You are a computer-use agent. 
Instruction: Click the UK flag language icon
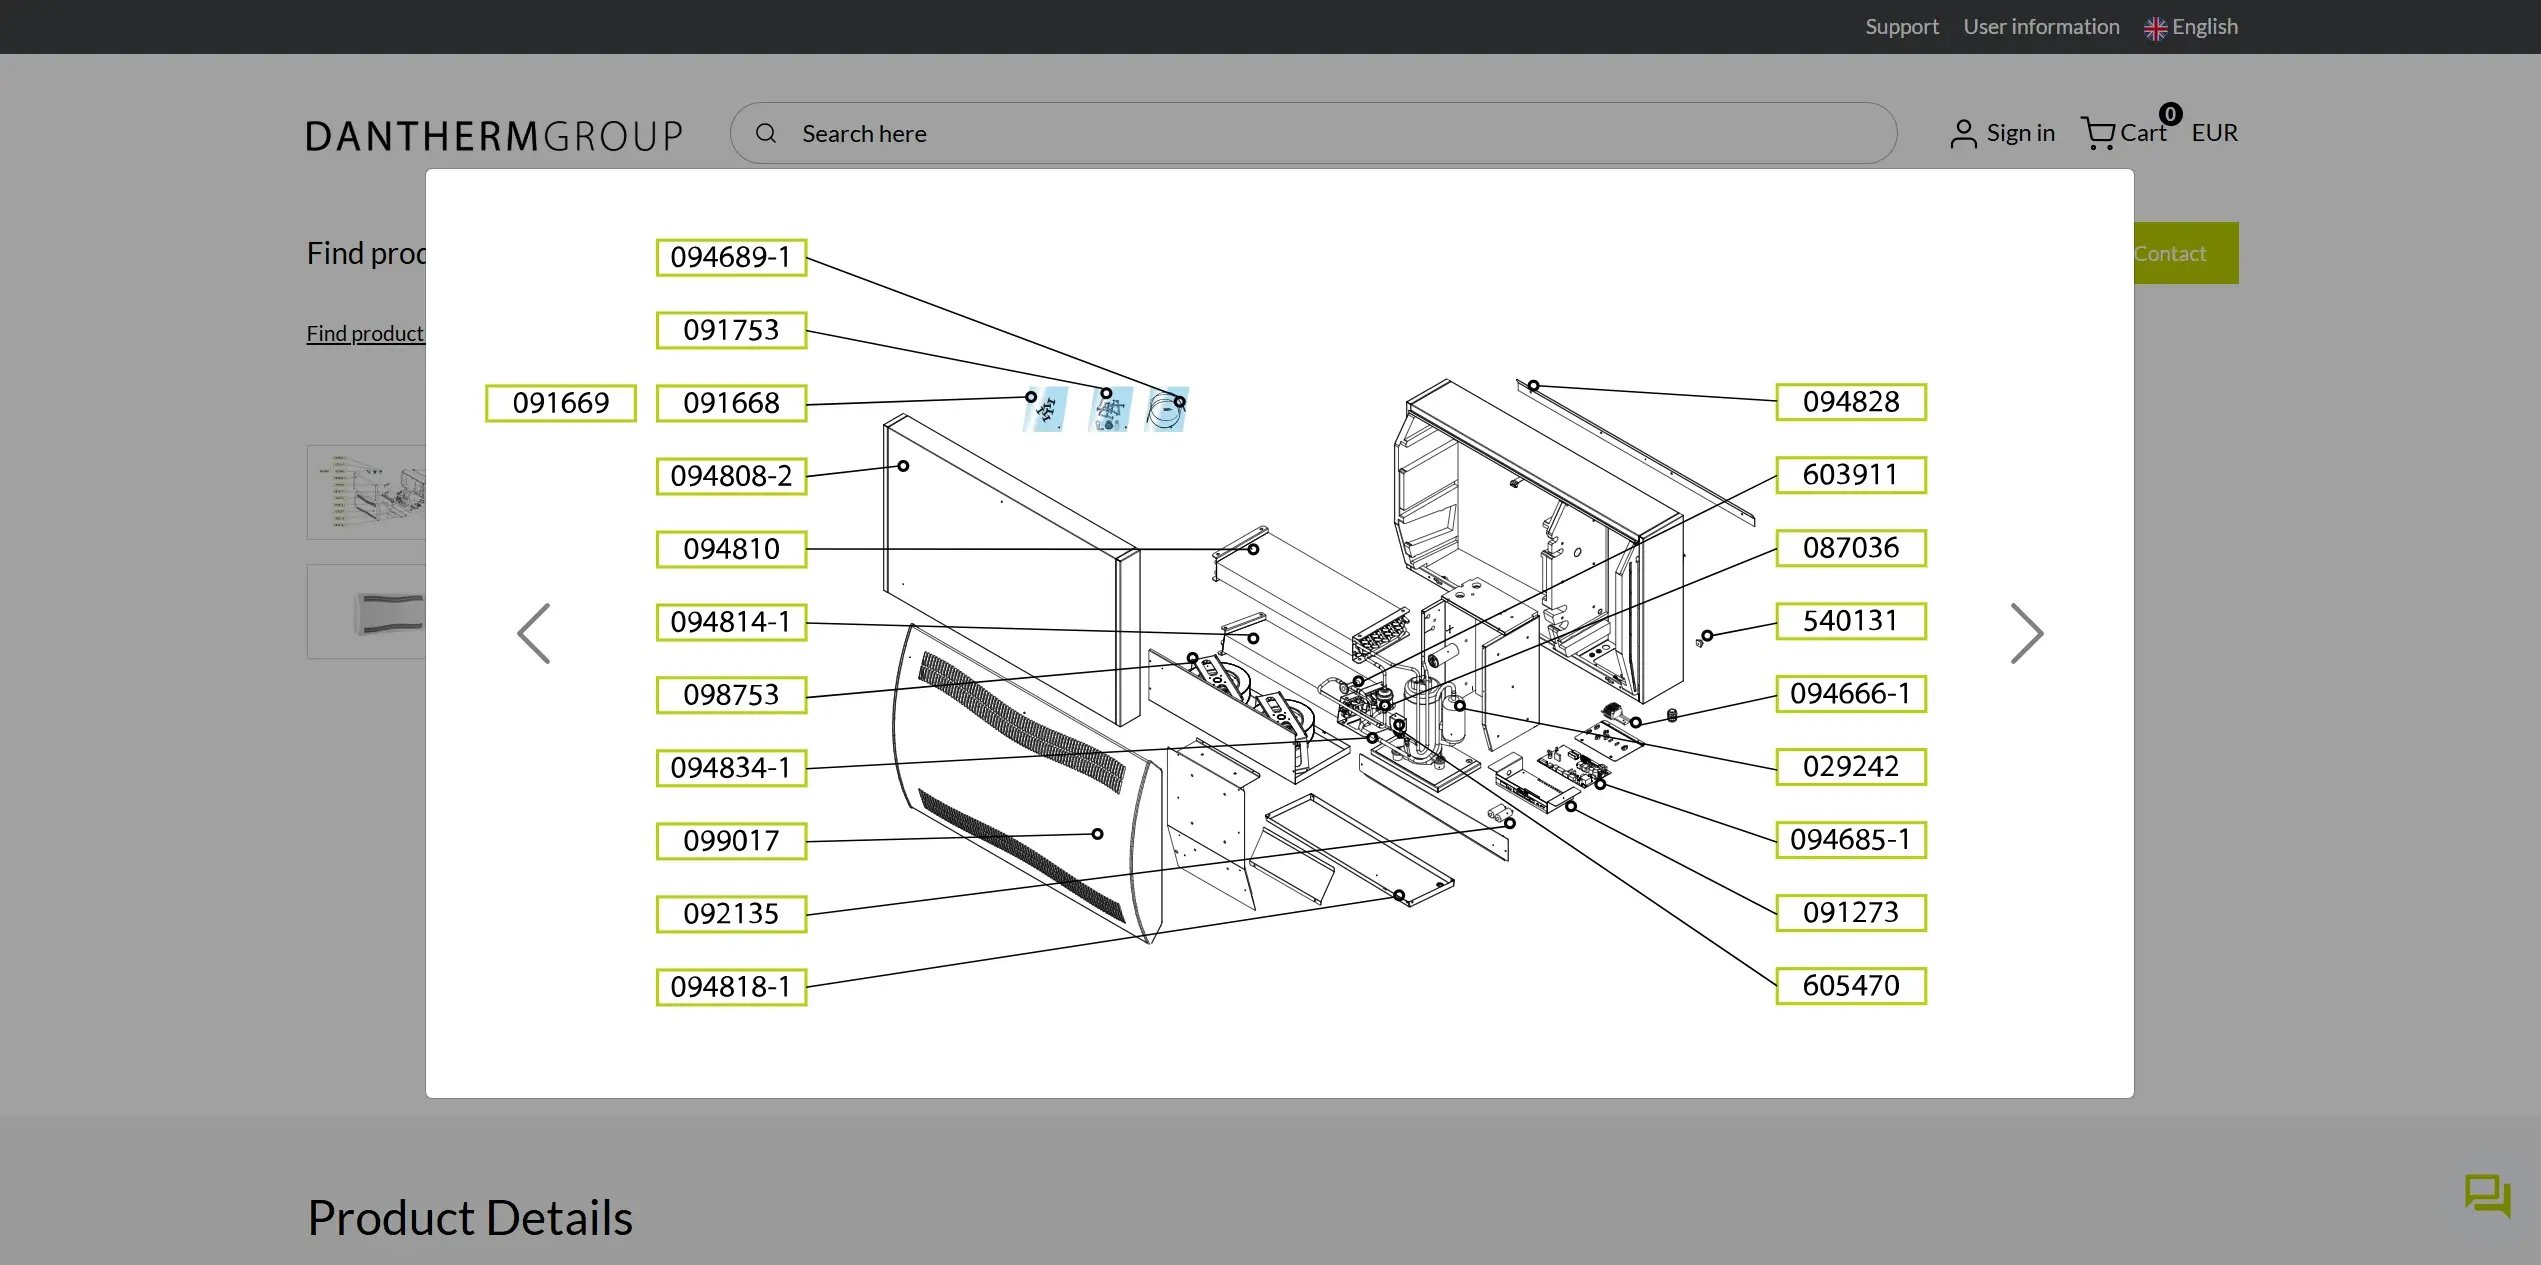[x=2155, y=28]
